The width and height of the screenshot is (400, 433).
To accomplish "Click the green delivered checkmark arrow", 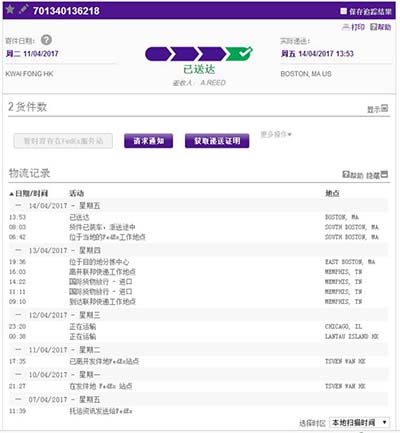I will click(239, 54).
